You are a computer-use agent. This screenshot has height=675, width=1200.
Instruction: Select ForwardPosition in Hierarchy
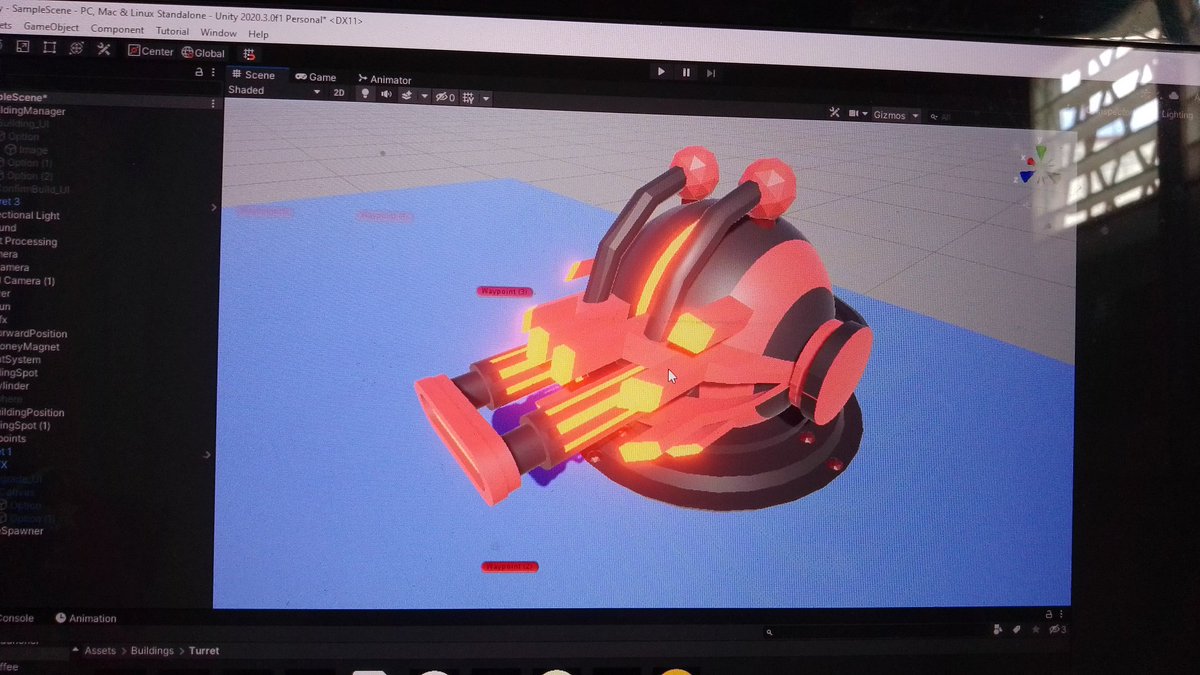pos(34,334)
